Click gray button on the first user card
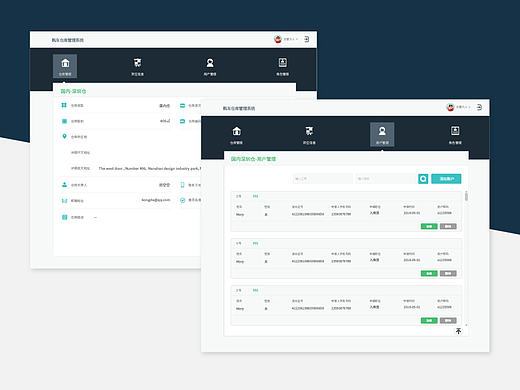520x390 pixels. point(448,226)
